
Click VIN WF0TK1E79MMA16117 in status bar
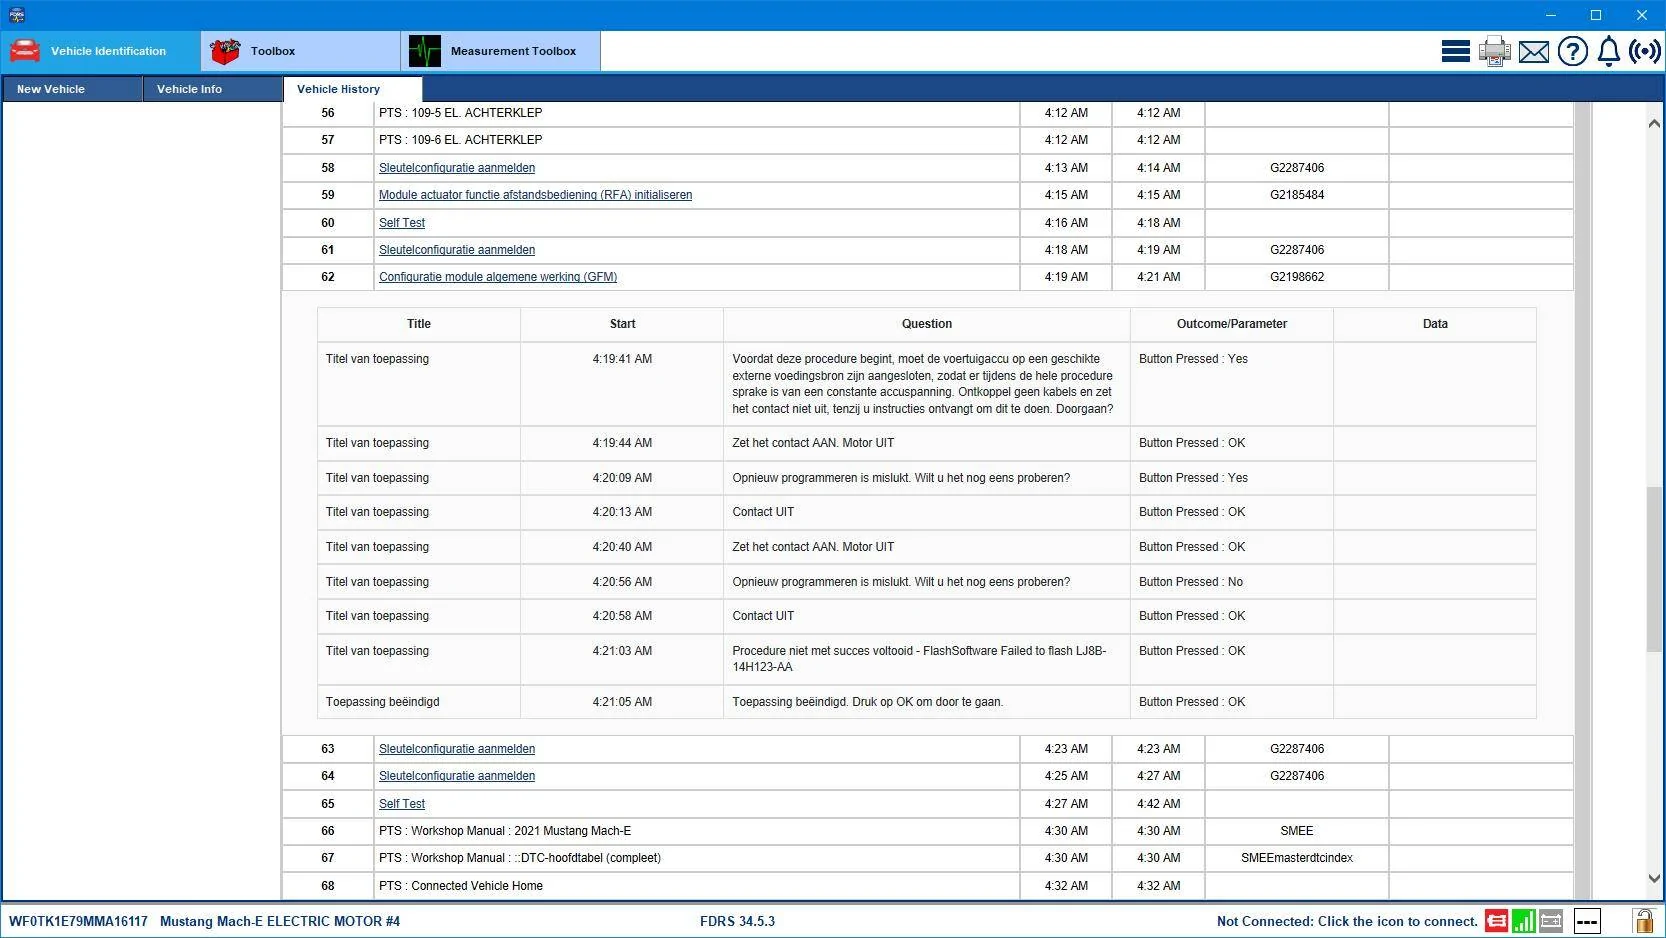(78, 921)
